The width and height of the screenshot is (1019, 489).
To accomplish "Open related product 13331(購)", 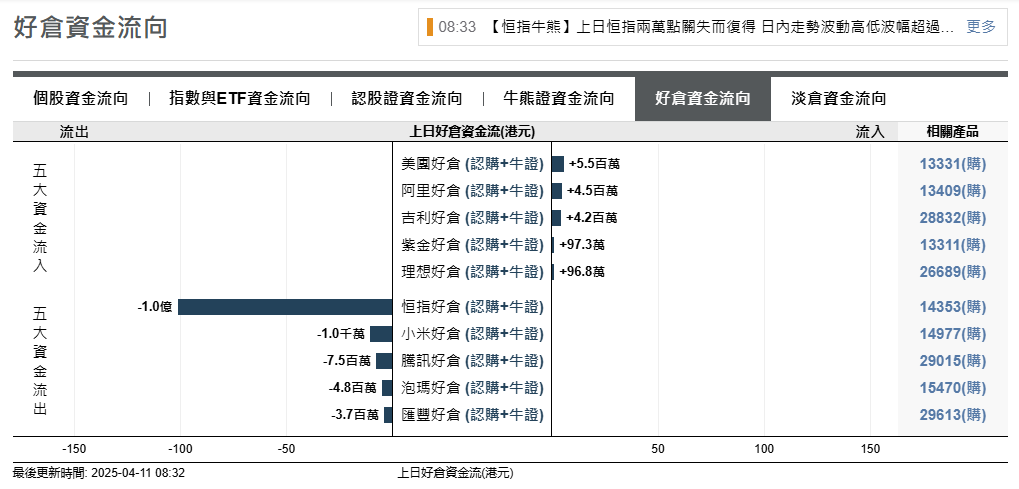I will tap(952, 164).
